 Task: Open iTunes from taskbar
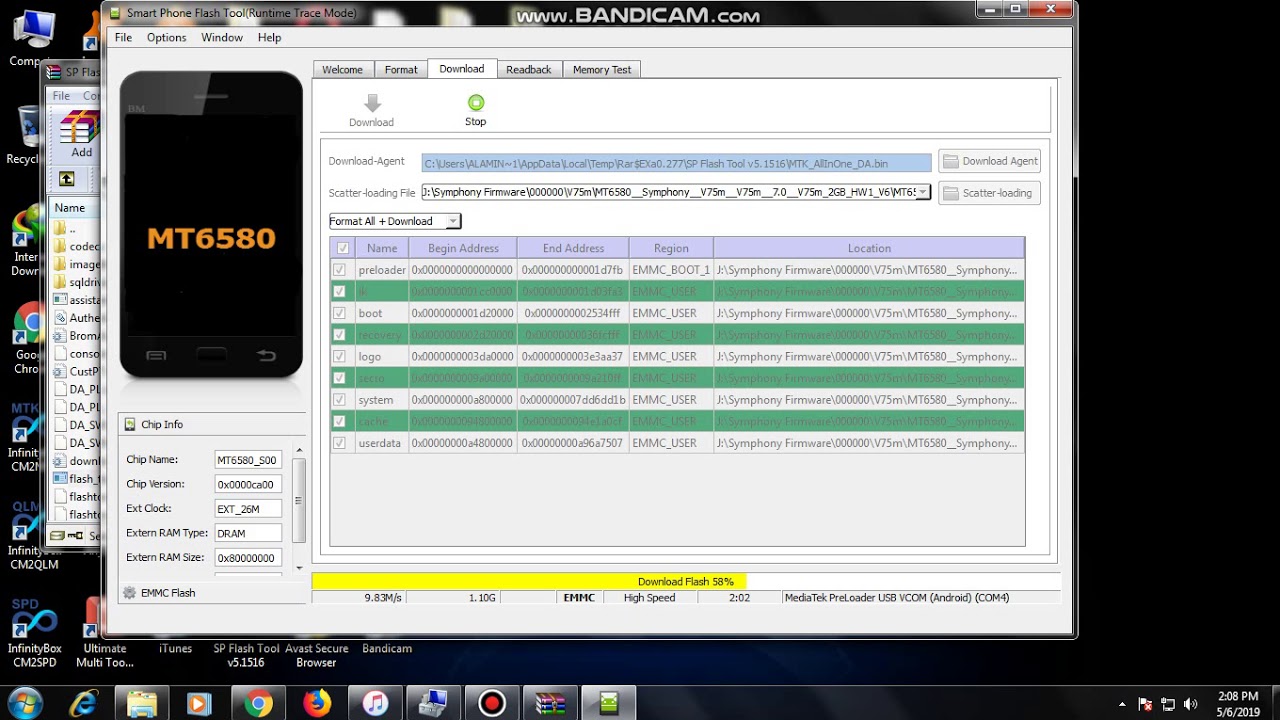[x=375, y=703]
